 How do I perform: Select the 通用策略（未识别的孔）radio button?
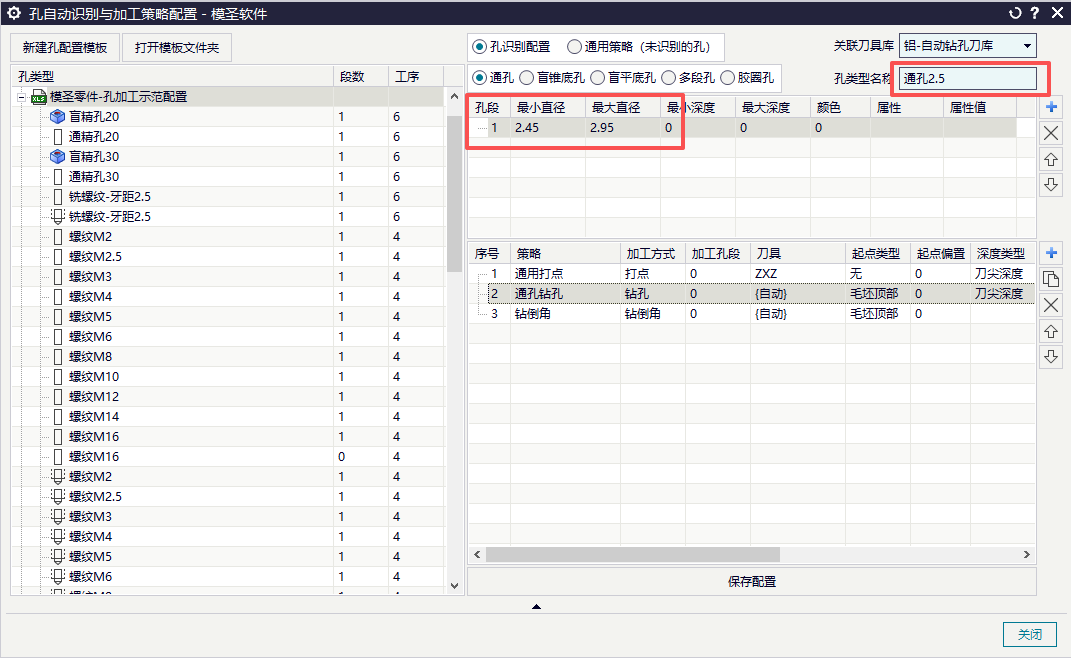click(x=574, y=46)
